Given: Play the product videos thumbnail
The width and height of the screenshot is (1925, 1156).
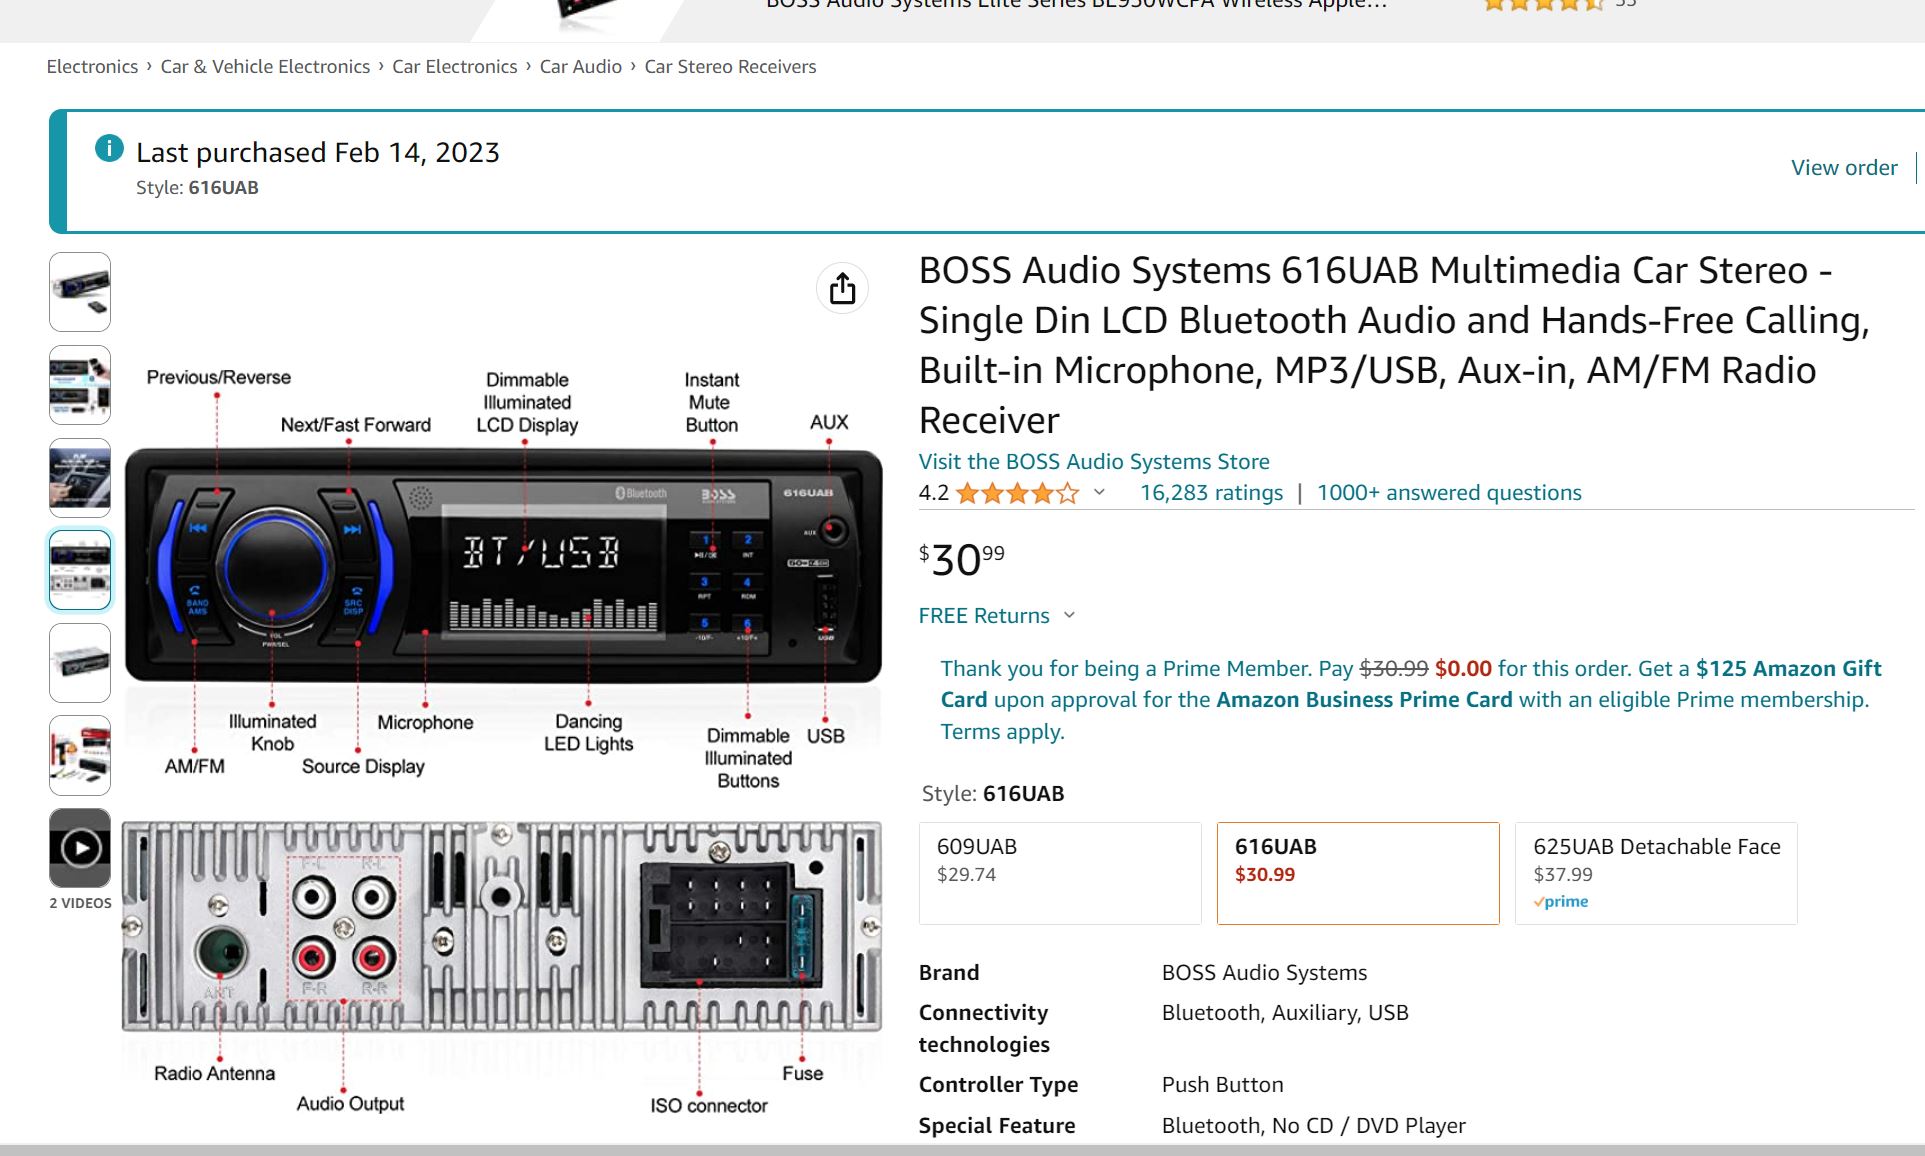Looking at the screenshot, I should coord(80,848).
